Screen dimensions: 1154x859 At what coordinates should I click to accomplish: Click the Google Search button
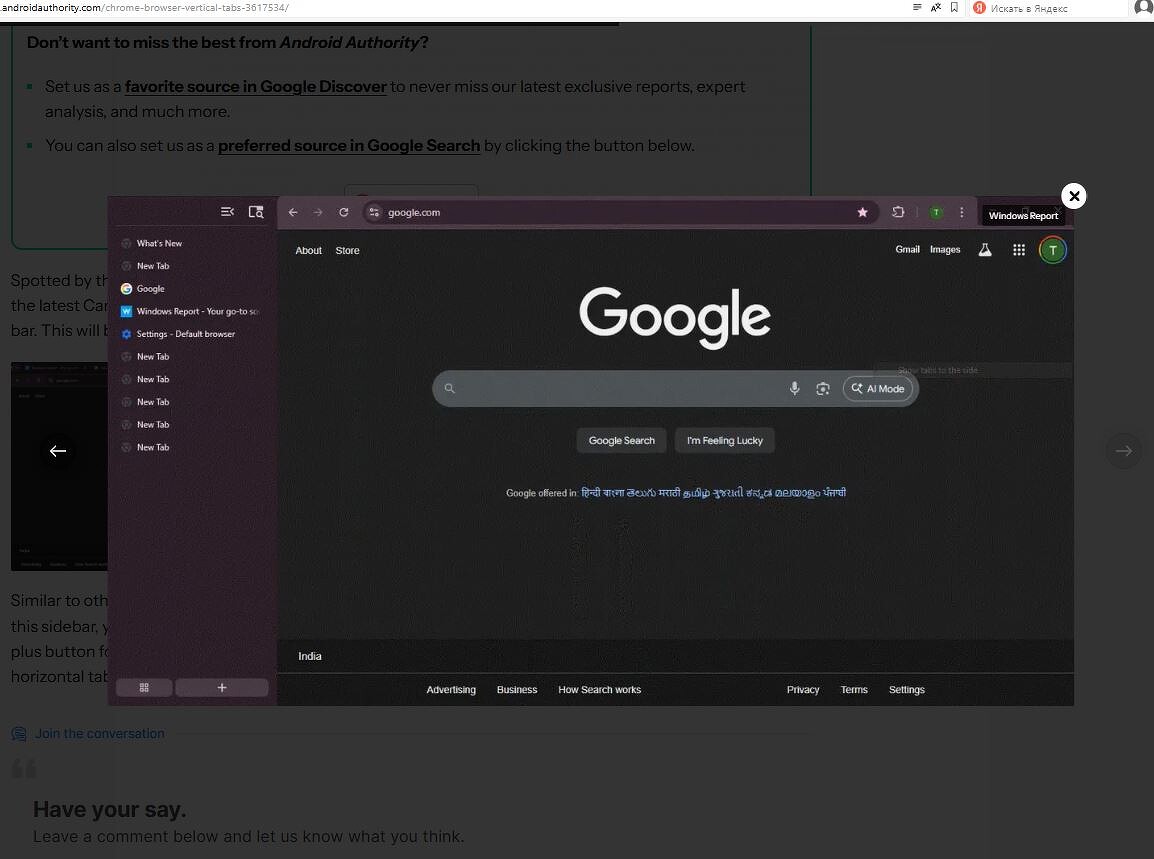click(x=621, y=441)
